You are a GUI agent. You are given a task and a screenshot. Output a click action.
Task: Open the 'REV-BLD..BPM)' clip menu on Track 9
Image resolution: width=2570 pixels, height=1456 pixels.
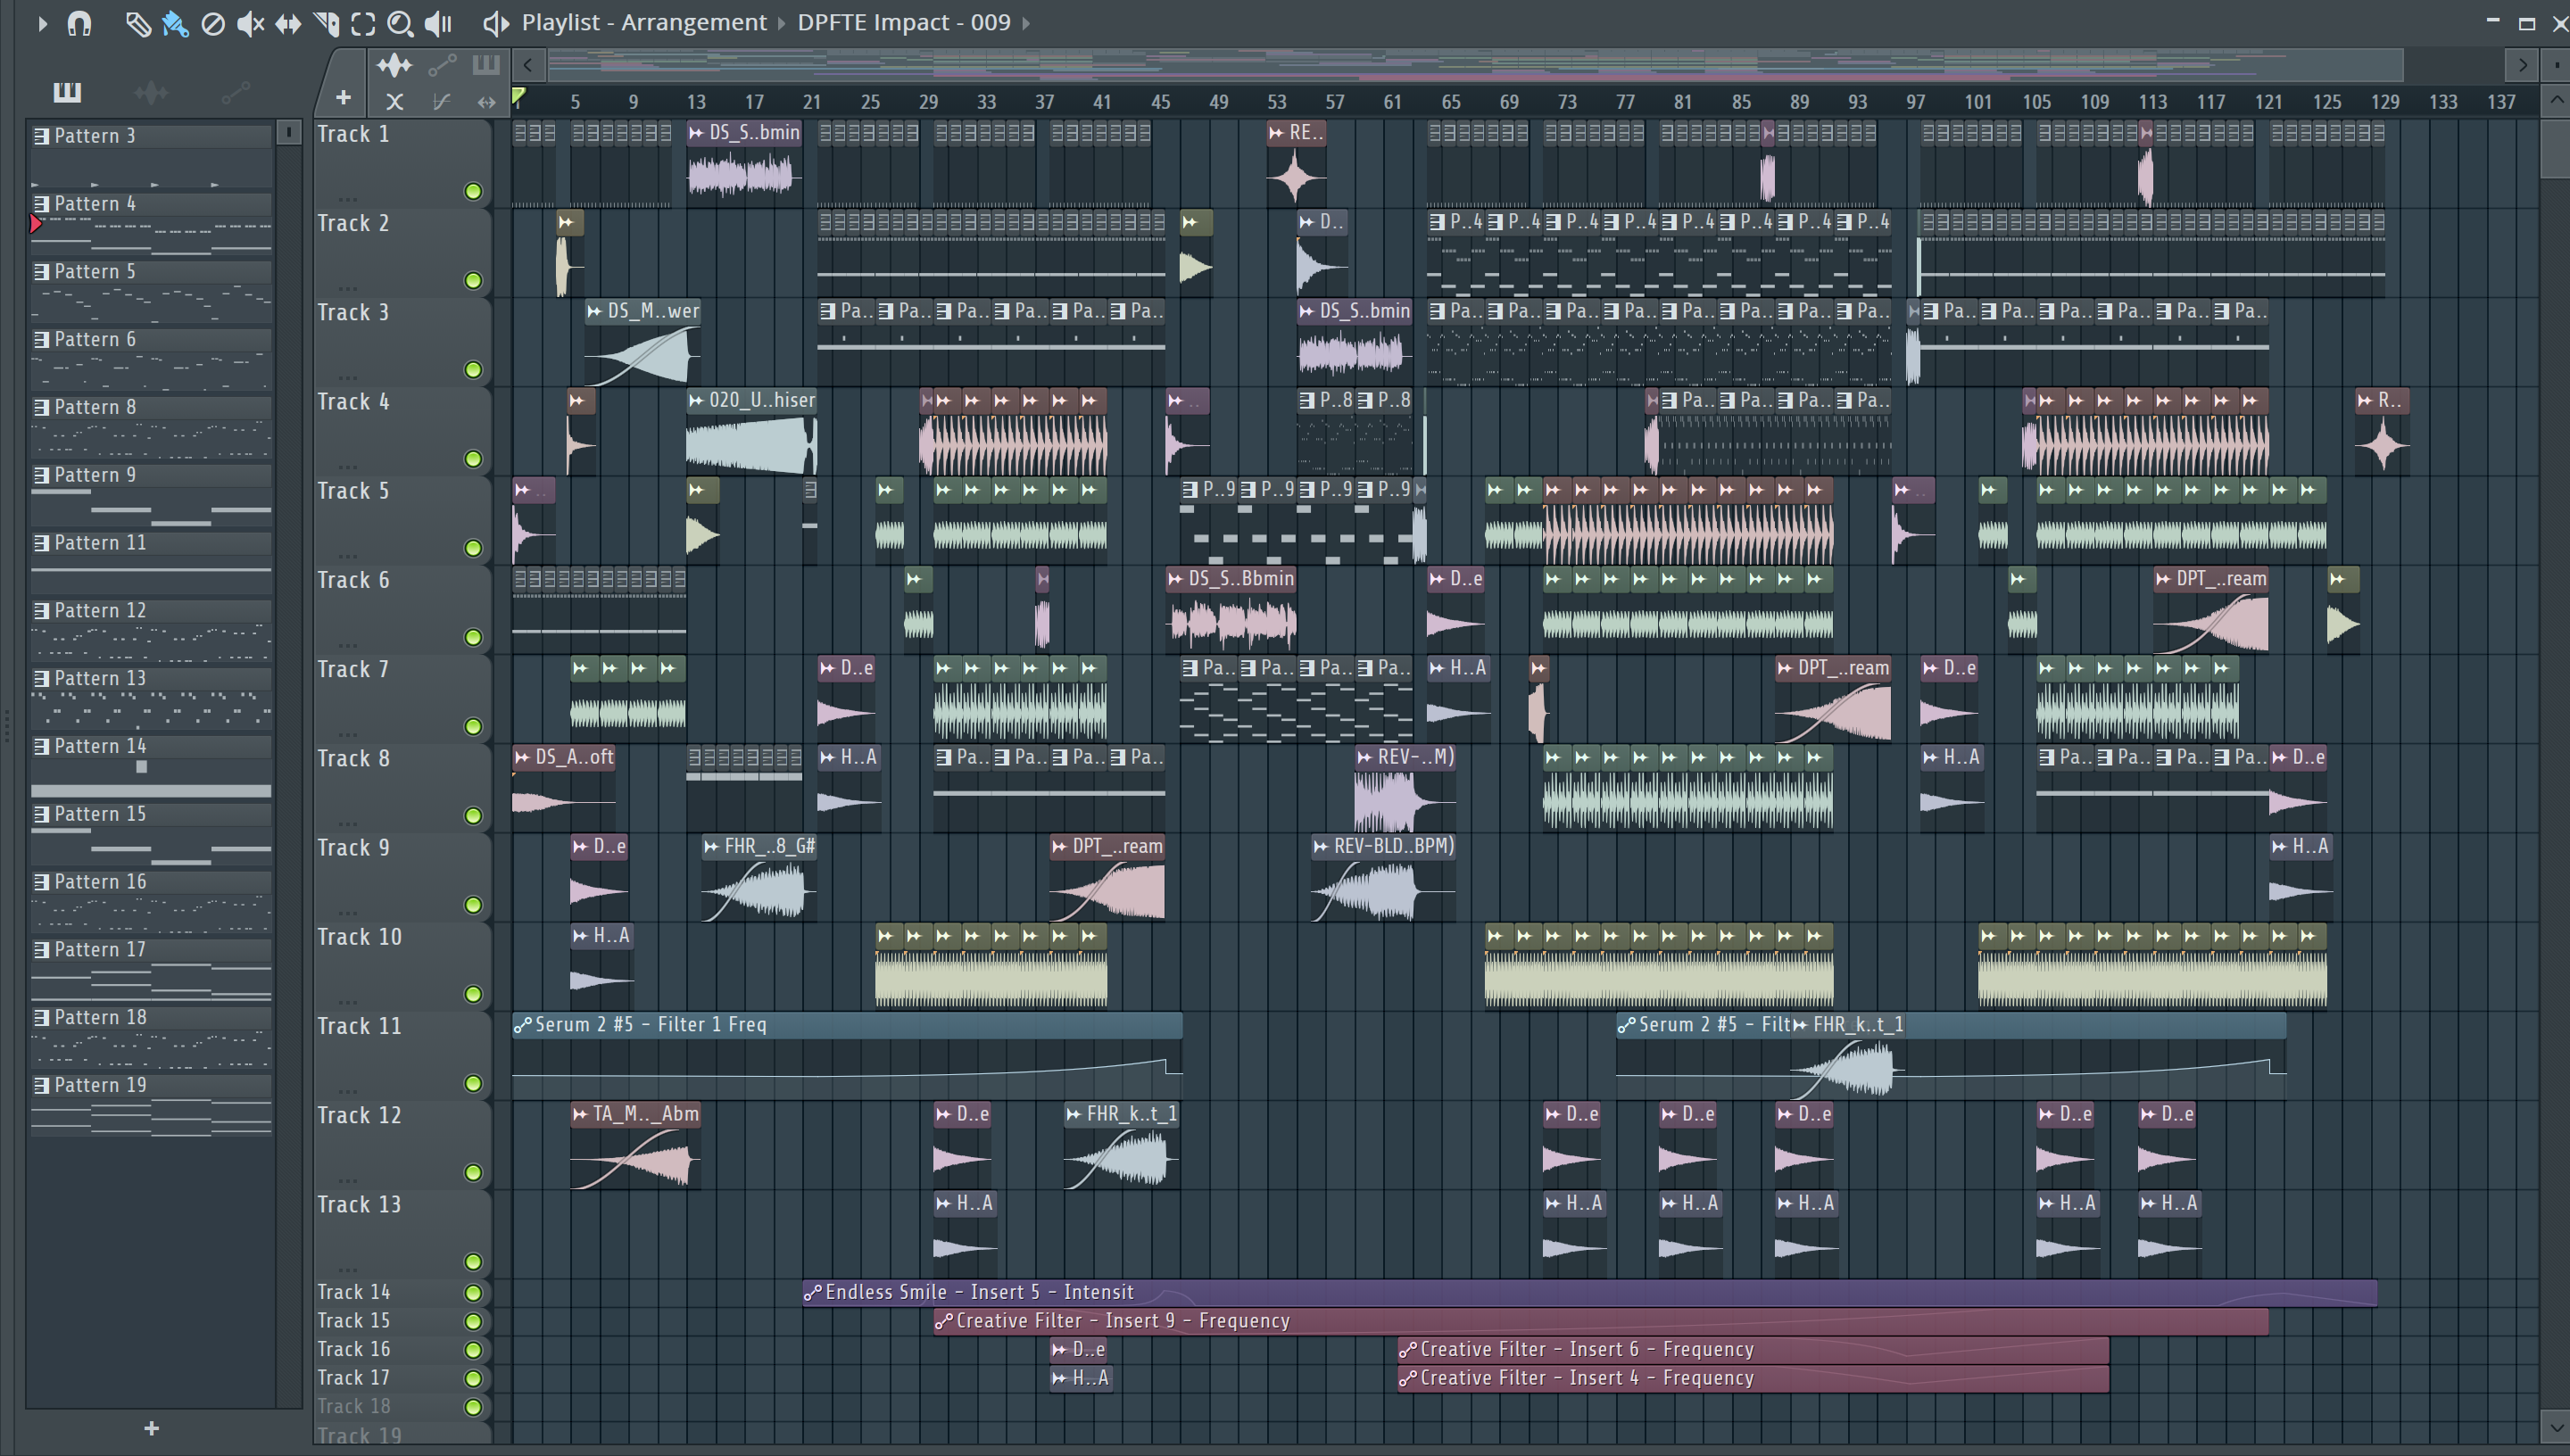pos(1321,847)
